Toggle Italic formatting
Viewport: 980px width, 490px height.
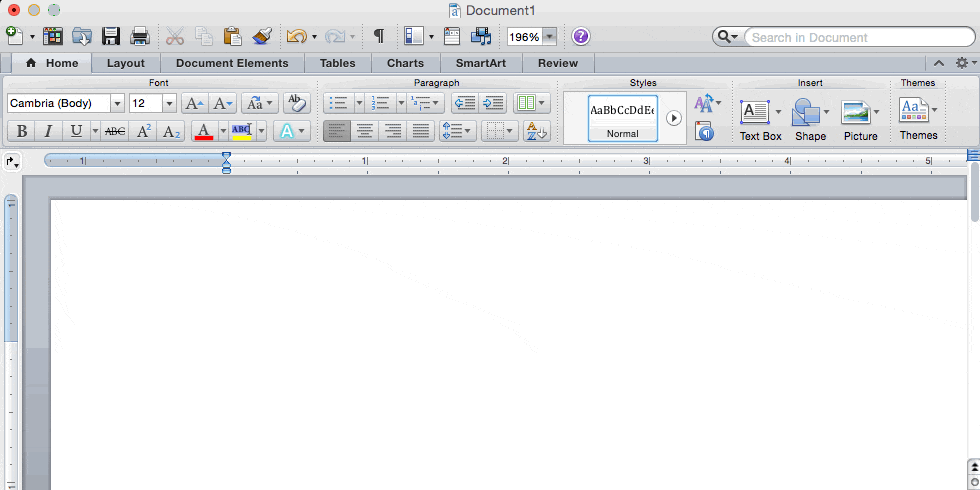tap(47, 131)
